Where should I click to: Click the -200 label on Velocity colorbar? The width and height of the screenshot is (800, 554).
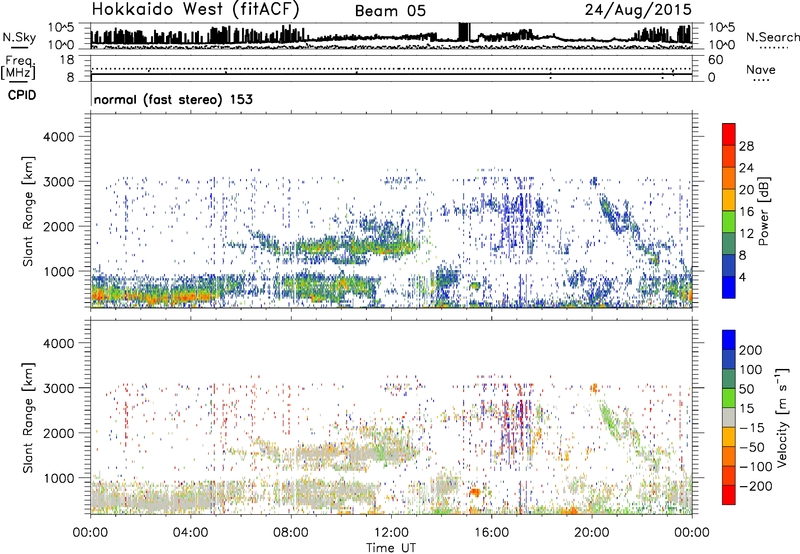(x=756, y=486)
